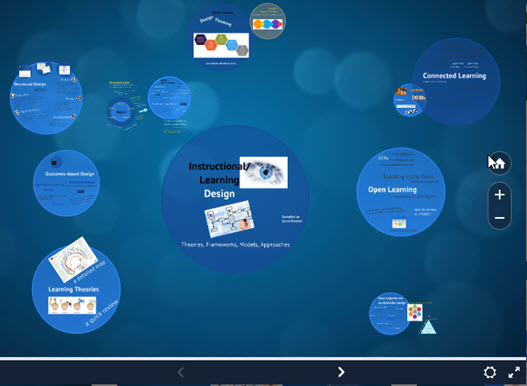Enter fullscreen mode
The width and height of the screenshot is (527, 386).
[x=514, y=373]
